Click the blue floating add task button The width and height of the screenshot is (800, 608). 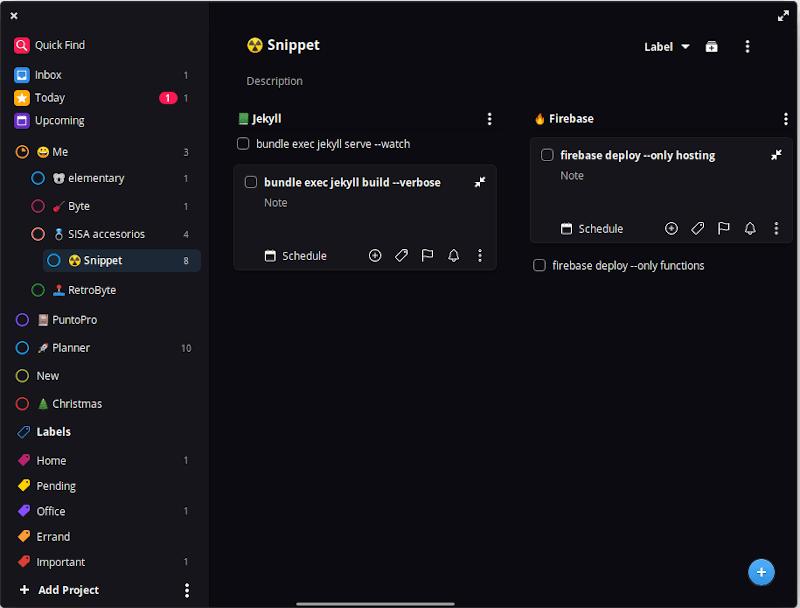tap(761, 571)
